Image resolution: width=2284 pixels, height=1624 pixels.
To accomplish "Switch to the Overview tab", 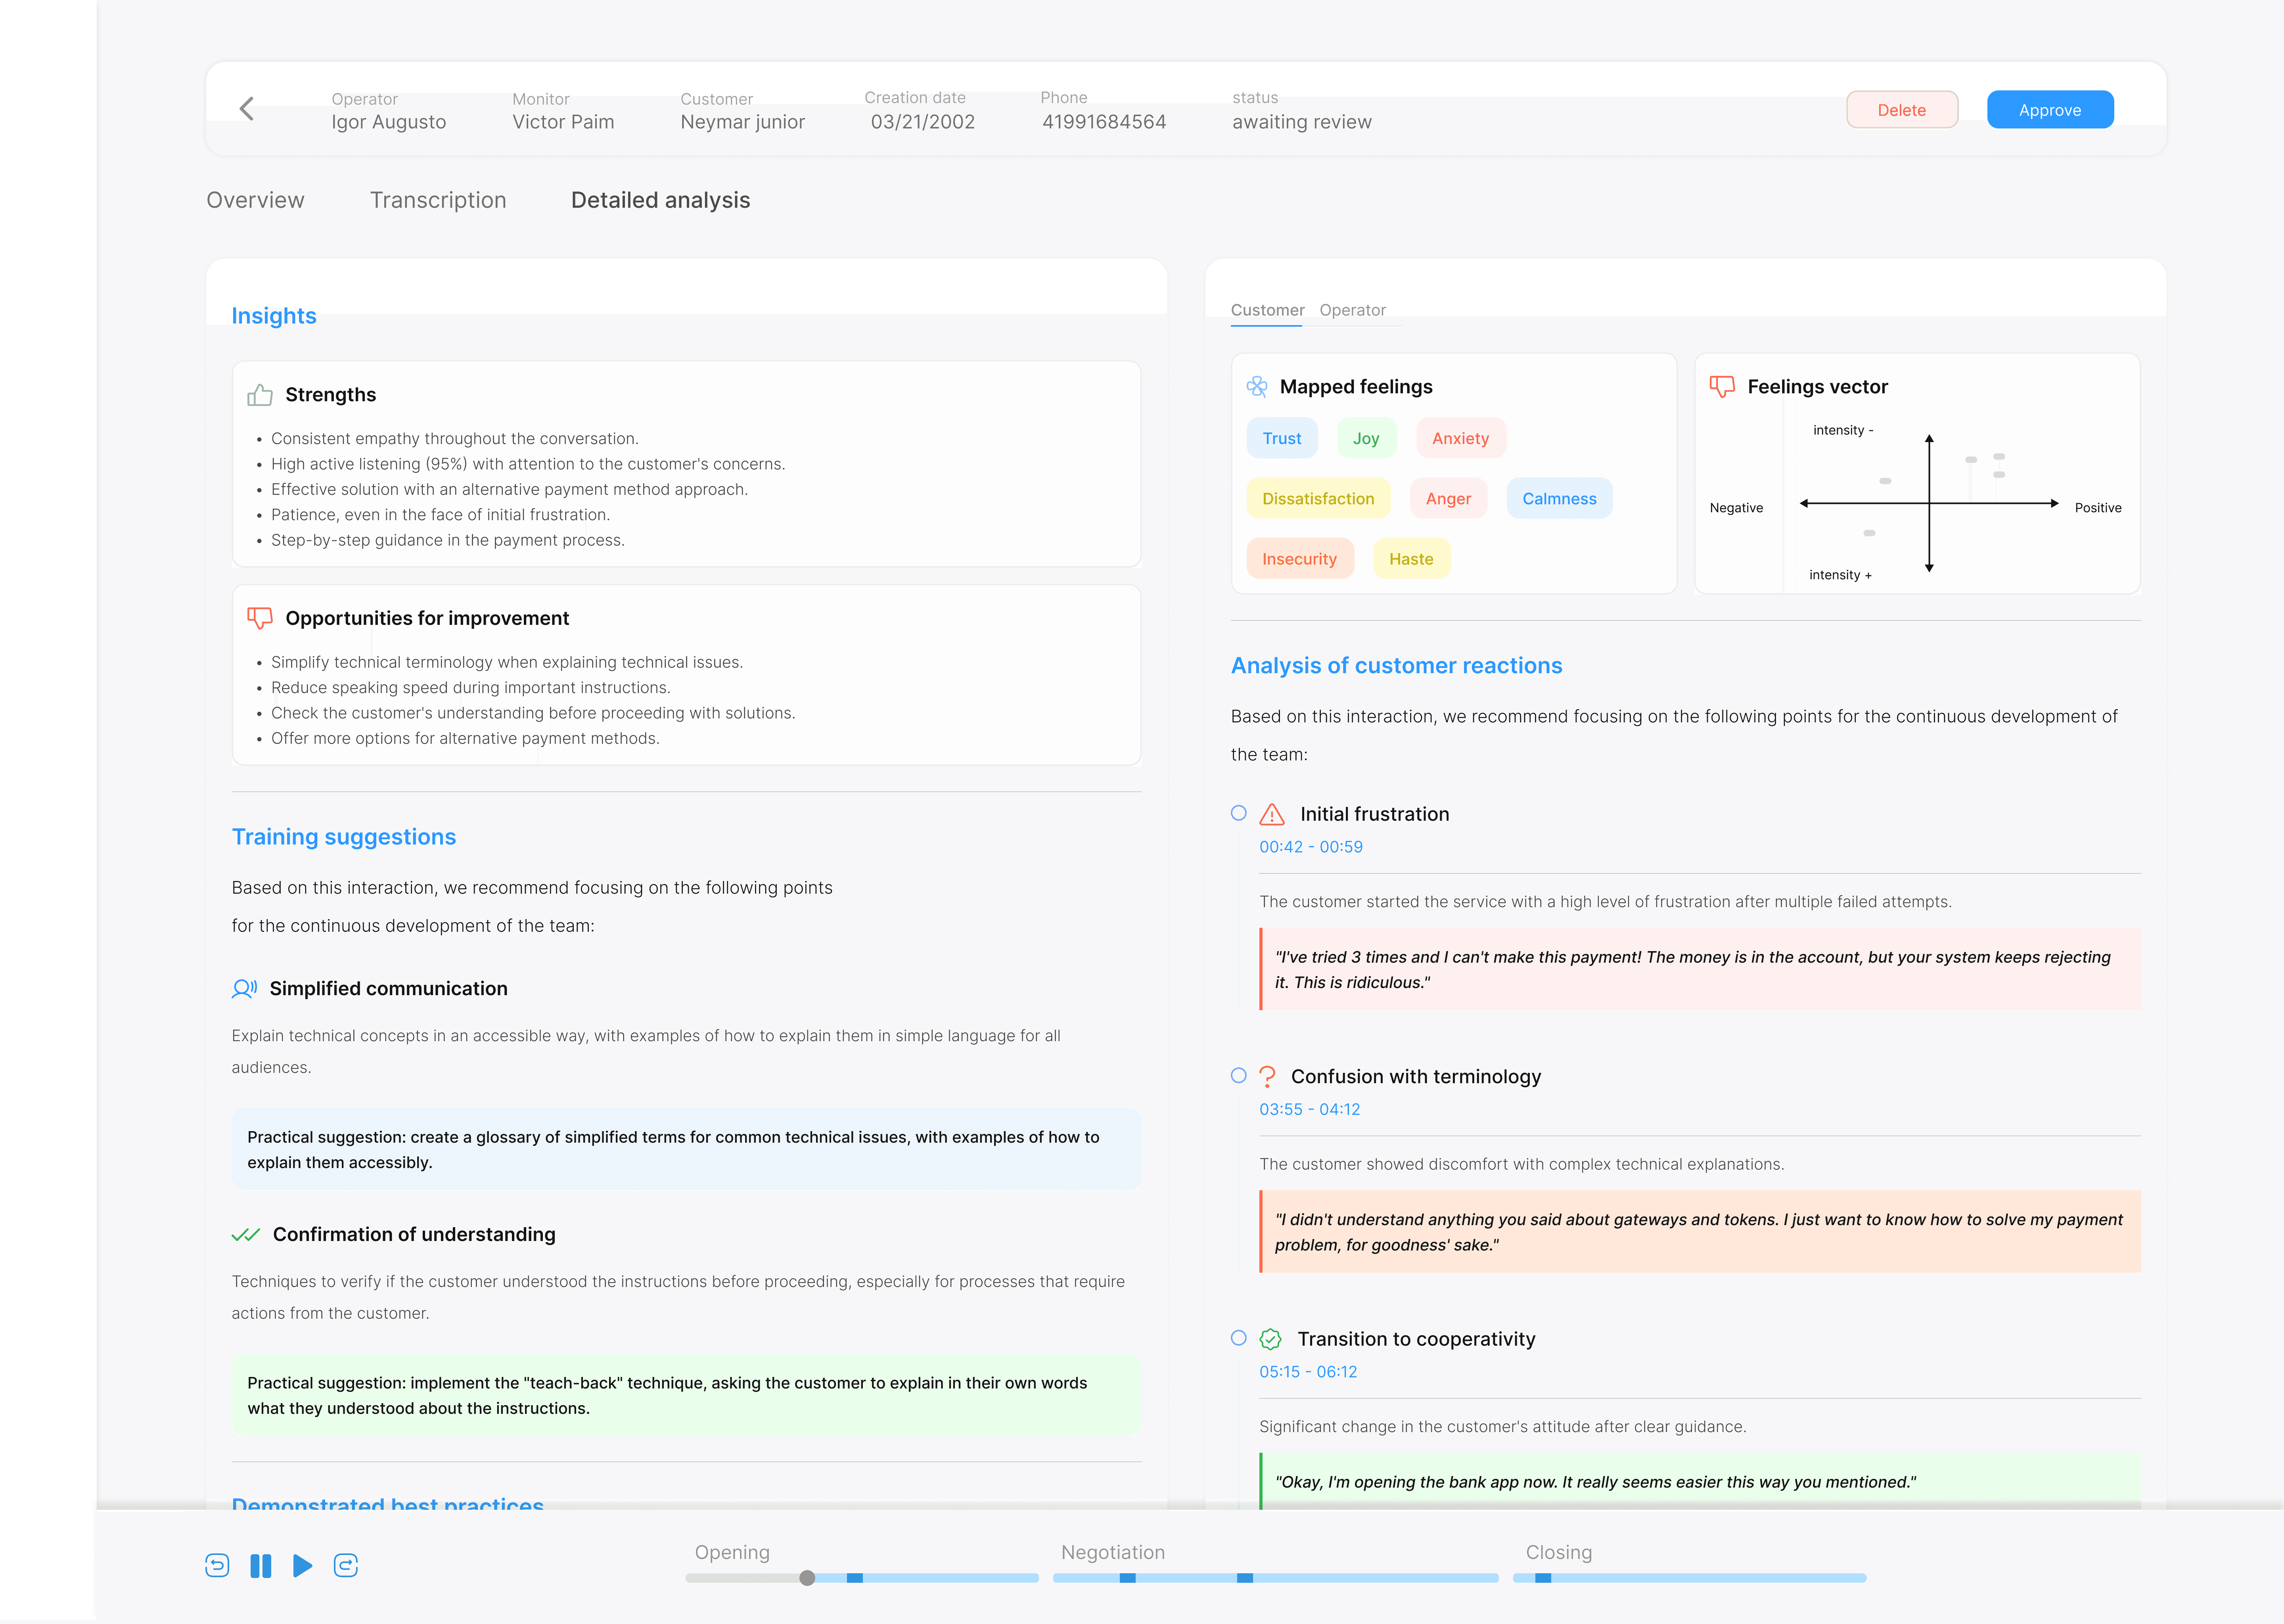I will coord(255,200).
